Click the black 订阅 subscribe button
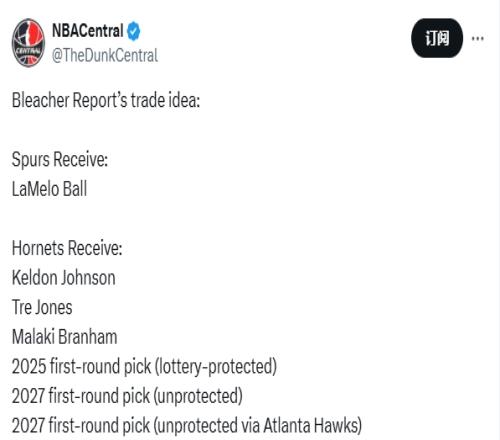Image resolution: width=500 pixels, height=440 pixels. 437,38
